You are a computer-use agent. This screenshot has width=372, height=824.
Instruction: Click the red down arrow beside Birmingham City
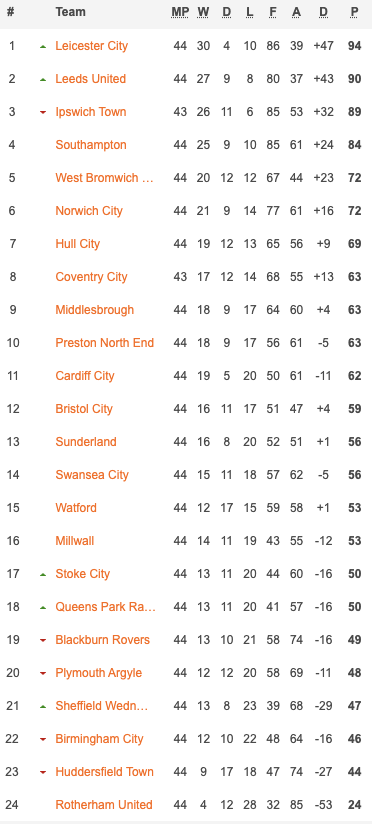(x=43, y=740)
